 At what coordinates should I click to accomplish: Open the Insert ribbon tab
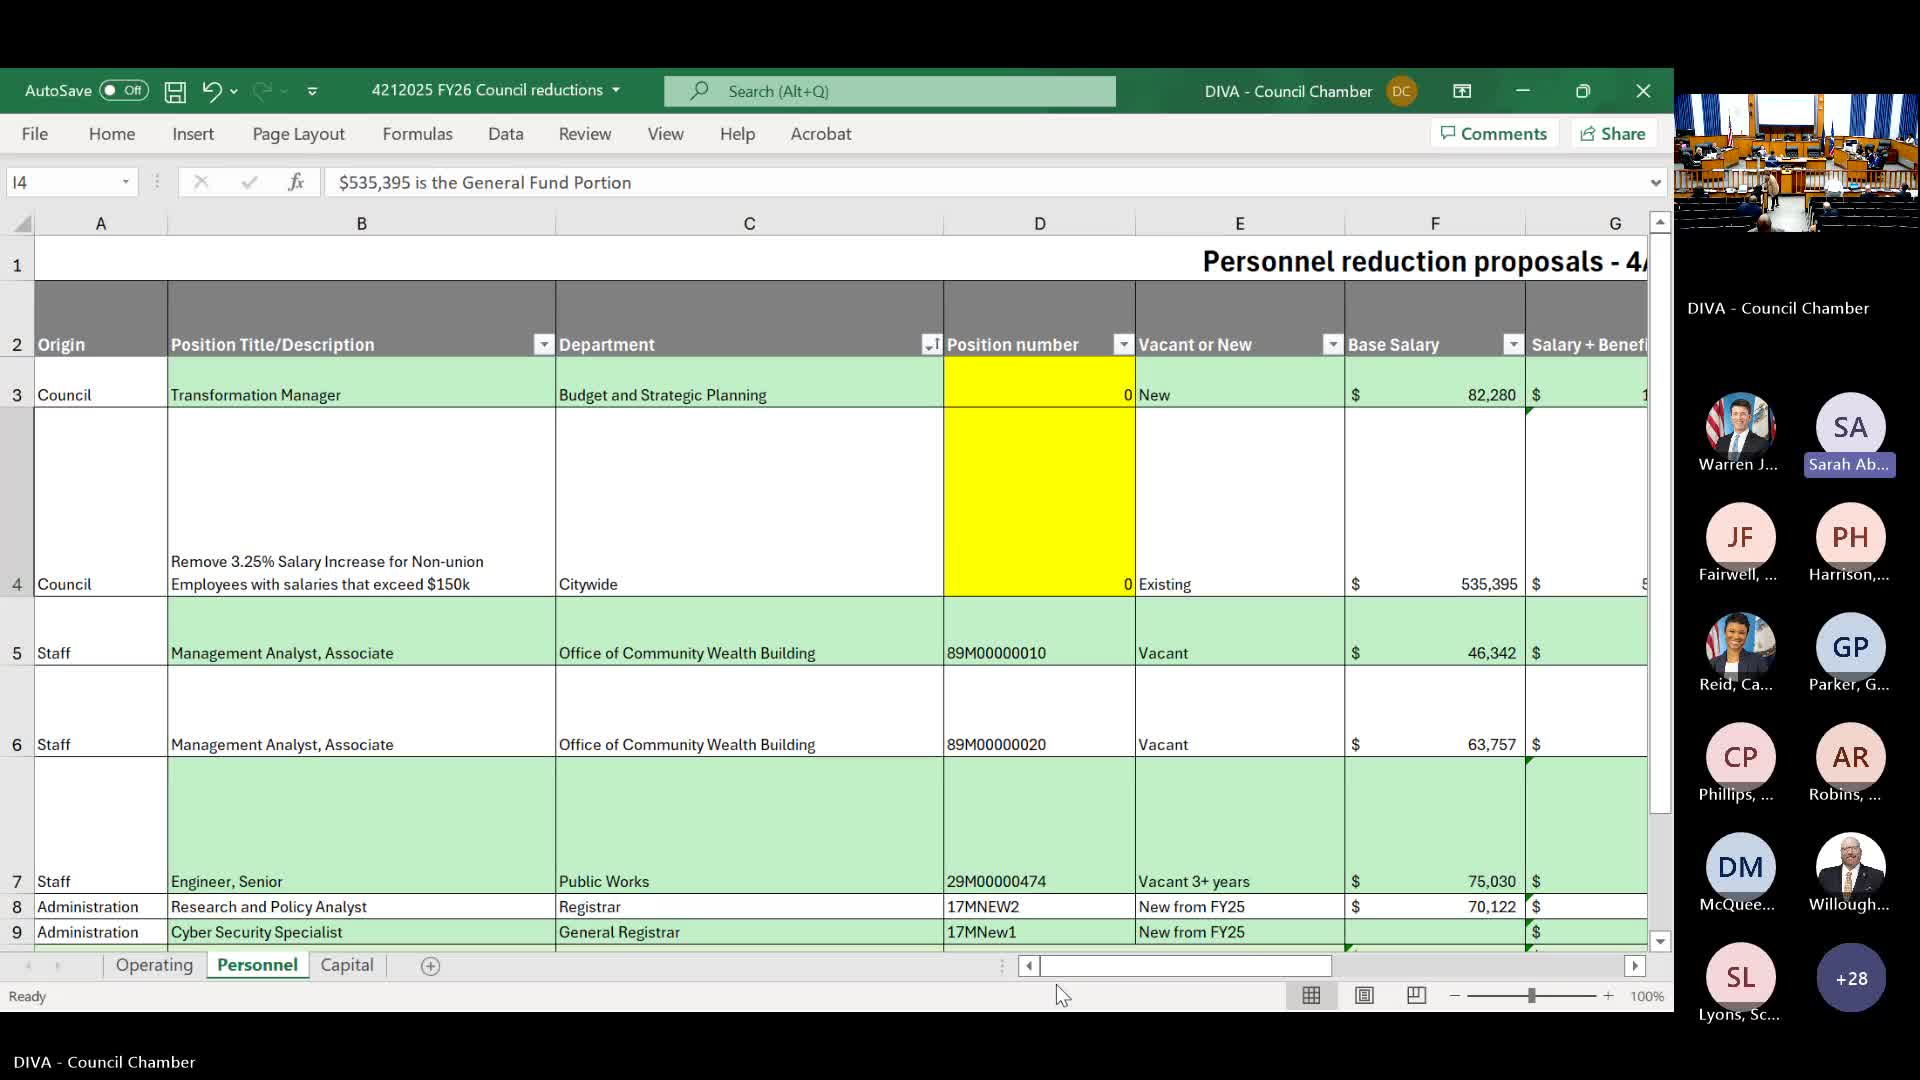pos(193,134)
